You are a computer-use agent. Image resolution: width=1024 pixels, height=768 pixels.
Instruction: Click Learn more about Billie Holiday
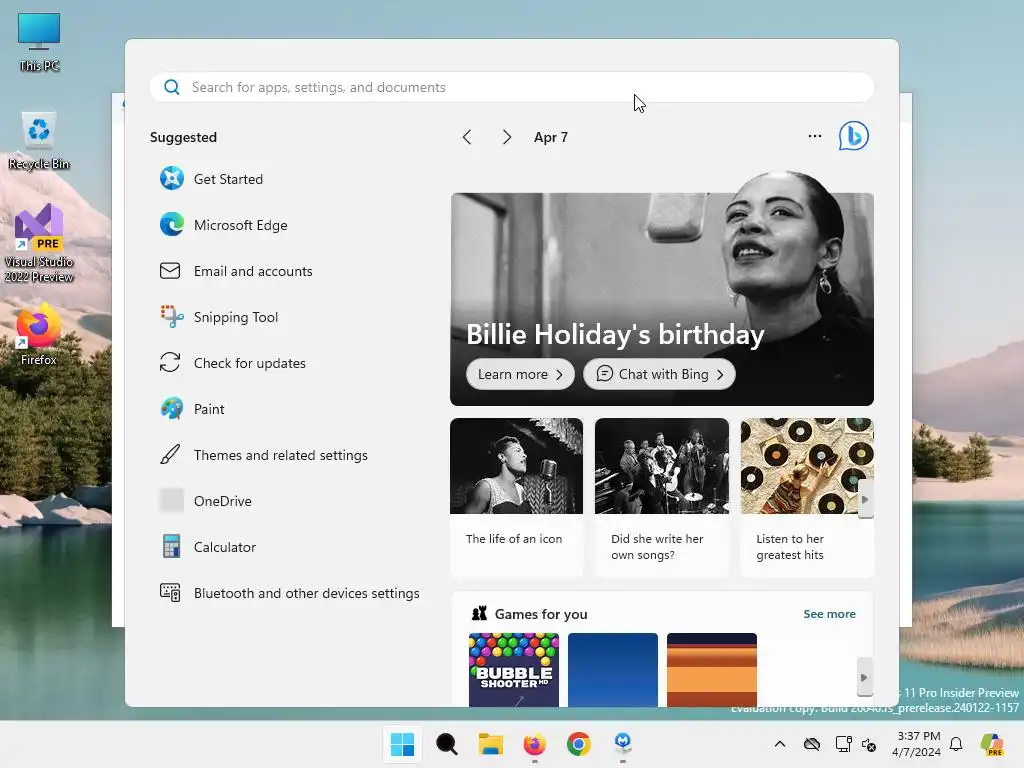(x=520, y=374)
